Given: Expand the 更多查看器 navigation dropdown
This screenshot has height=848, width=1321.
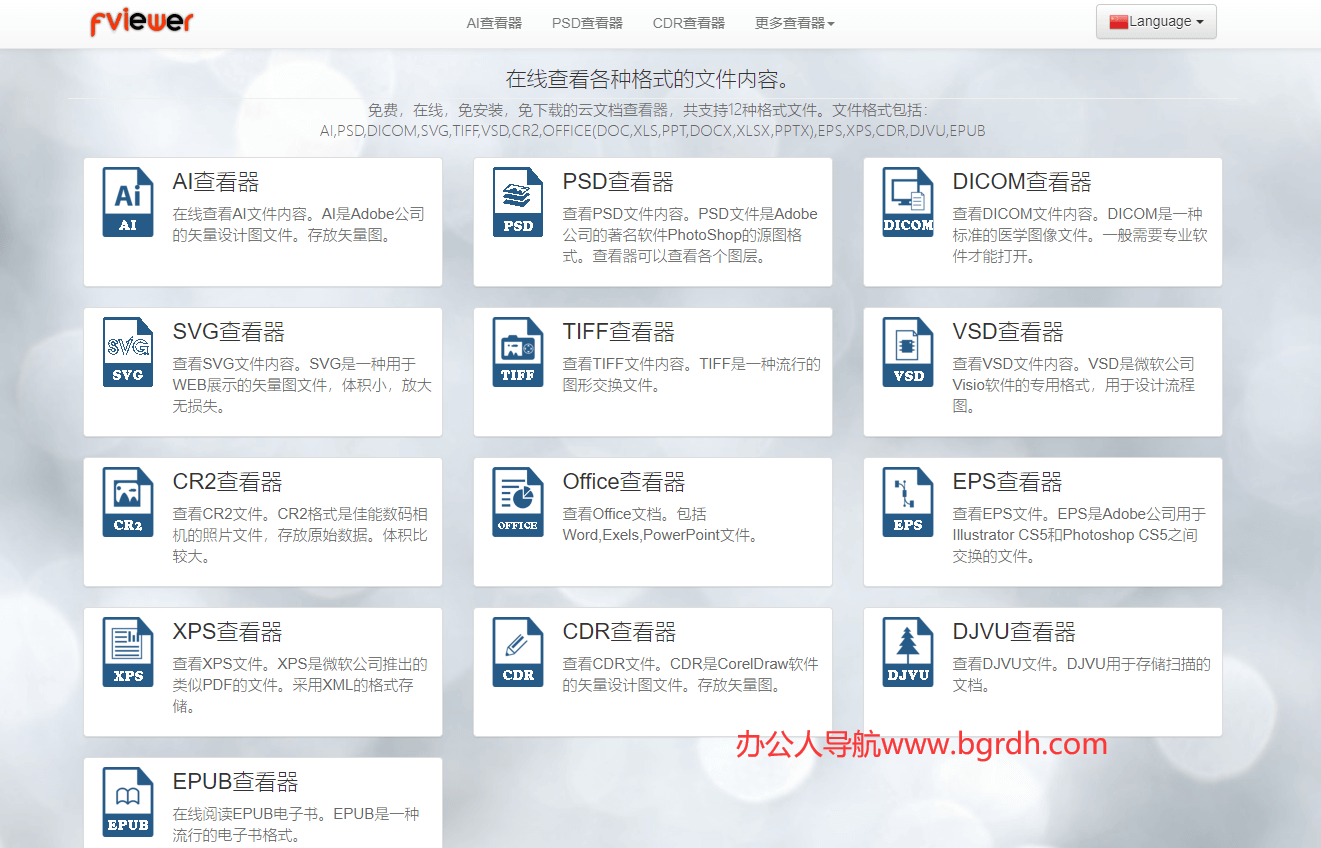Looking at the screenshot, I should pos(795,23).
